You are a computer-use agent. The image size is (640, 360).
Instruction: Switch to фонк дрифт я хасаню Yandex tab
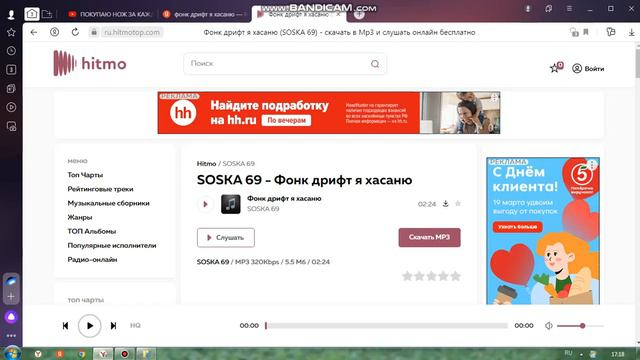click(x=205, y=14)
